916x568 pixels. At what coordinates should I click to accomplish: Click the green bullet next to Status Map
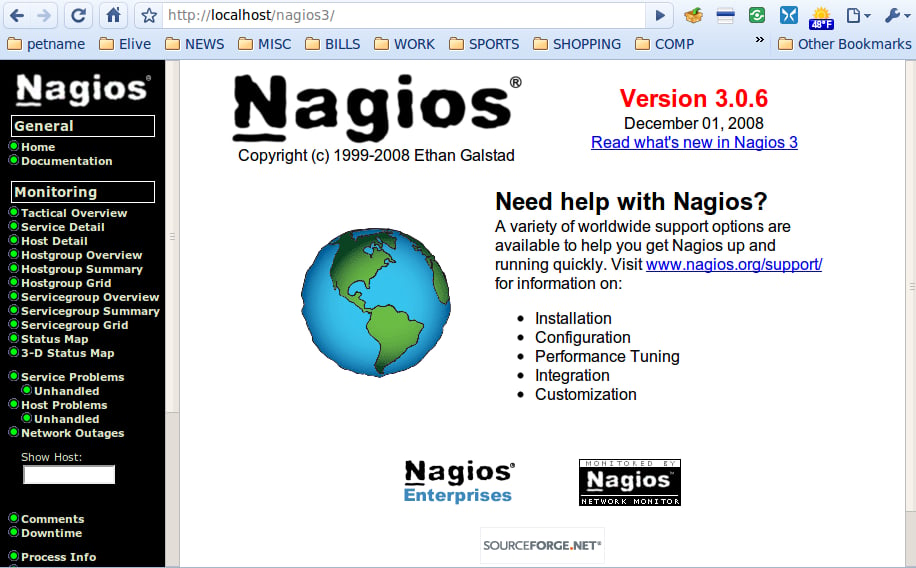coord(13,338)
